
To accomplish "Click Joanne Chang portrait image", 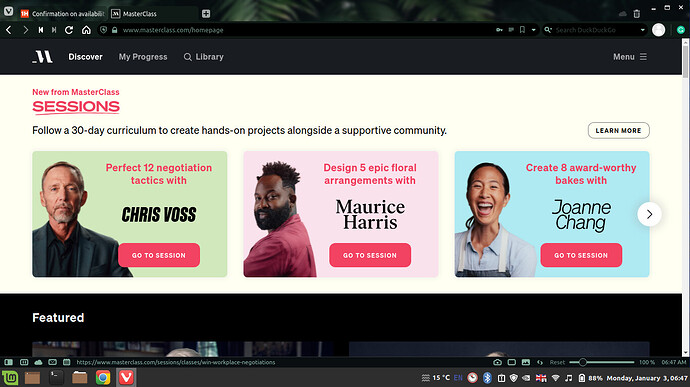I will tap(495, 220).
